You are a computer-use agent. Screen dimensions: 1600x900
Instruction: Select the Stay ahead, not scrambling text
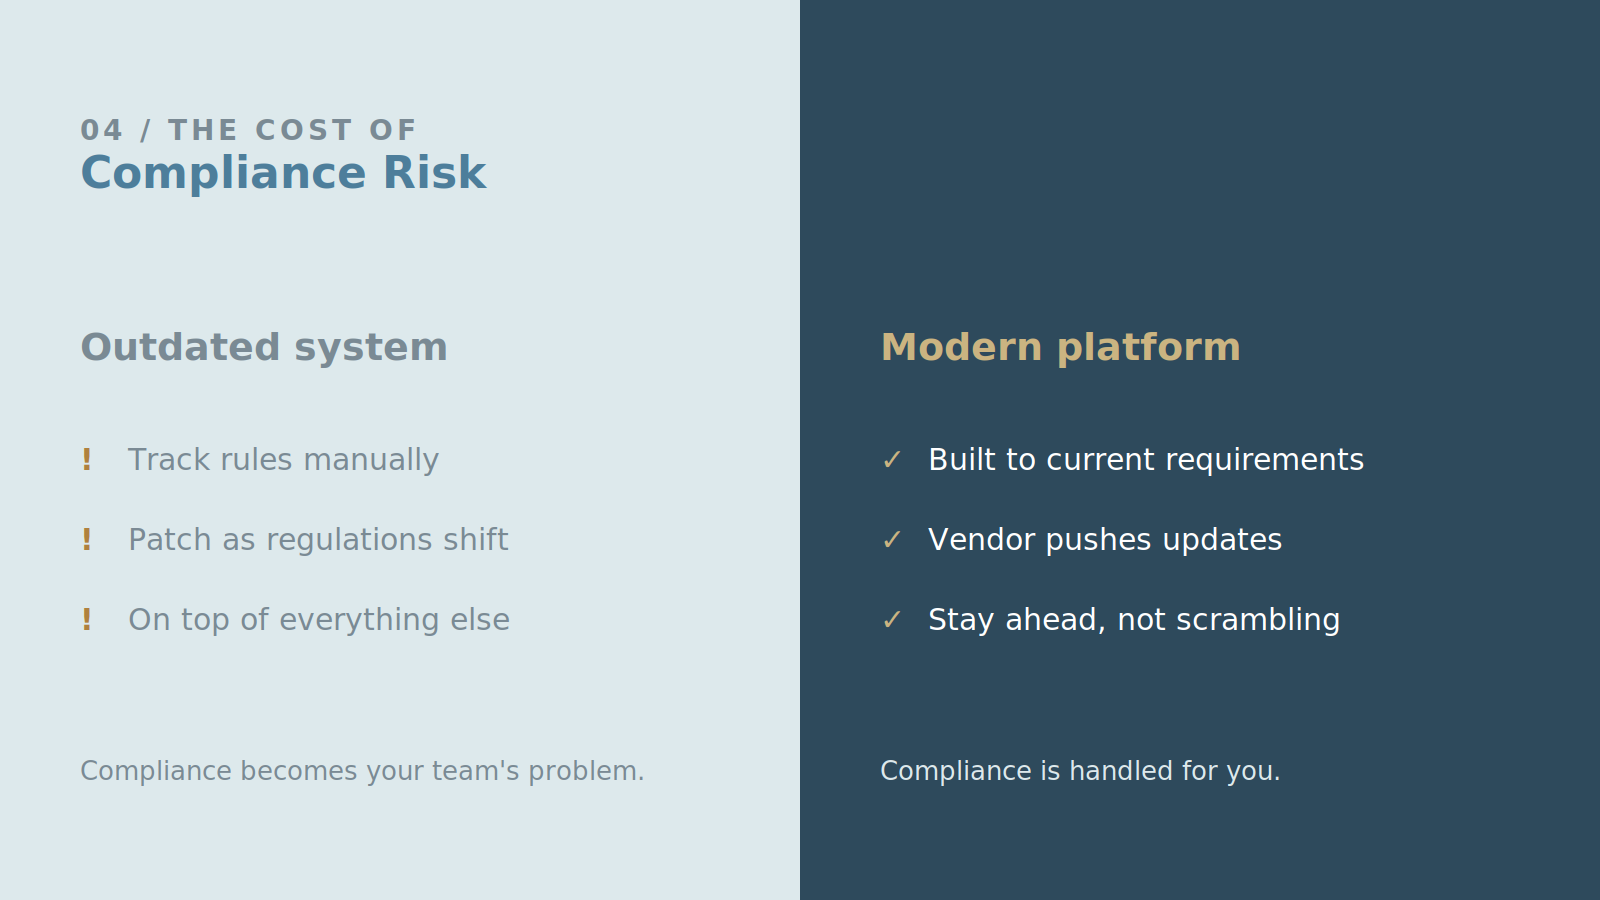[1134, 620]
